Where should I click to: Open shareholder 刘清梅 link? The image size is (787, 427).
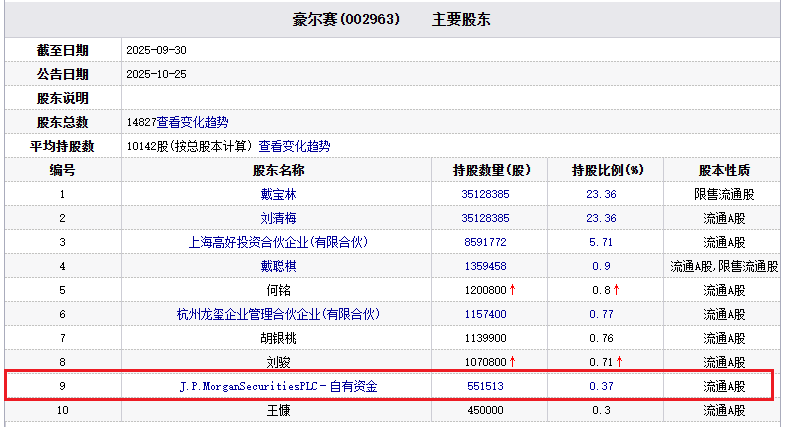pyautogui.click(x=279, y=218)
